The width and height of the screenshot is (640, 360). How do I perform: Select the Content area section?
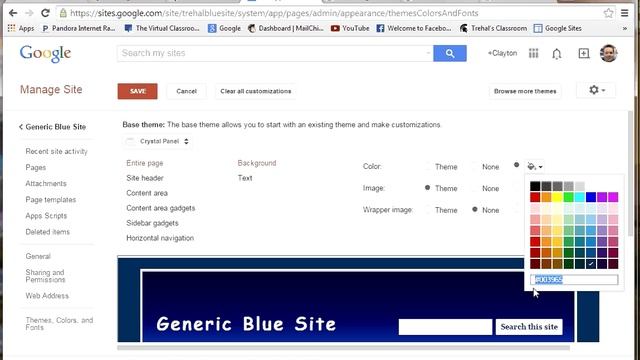(x=147, y=193)
